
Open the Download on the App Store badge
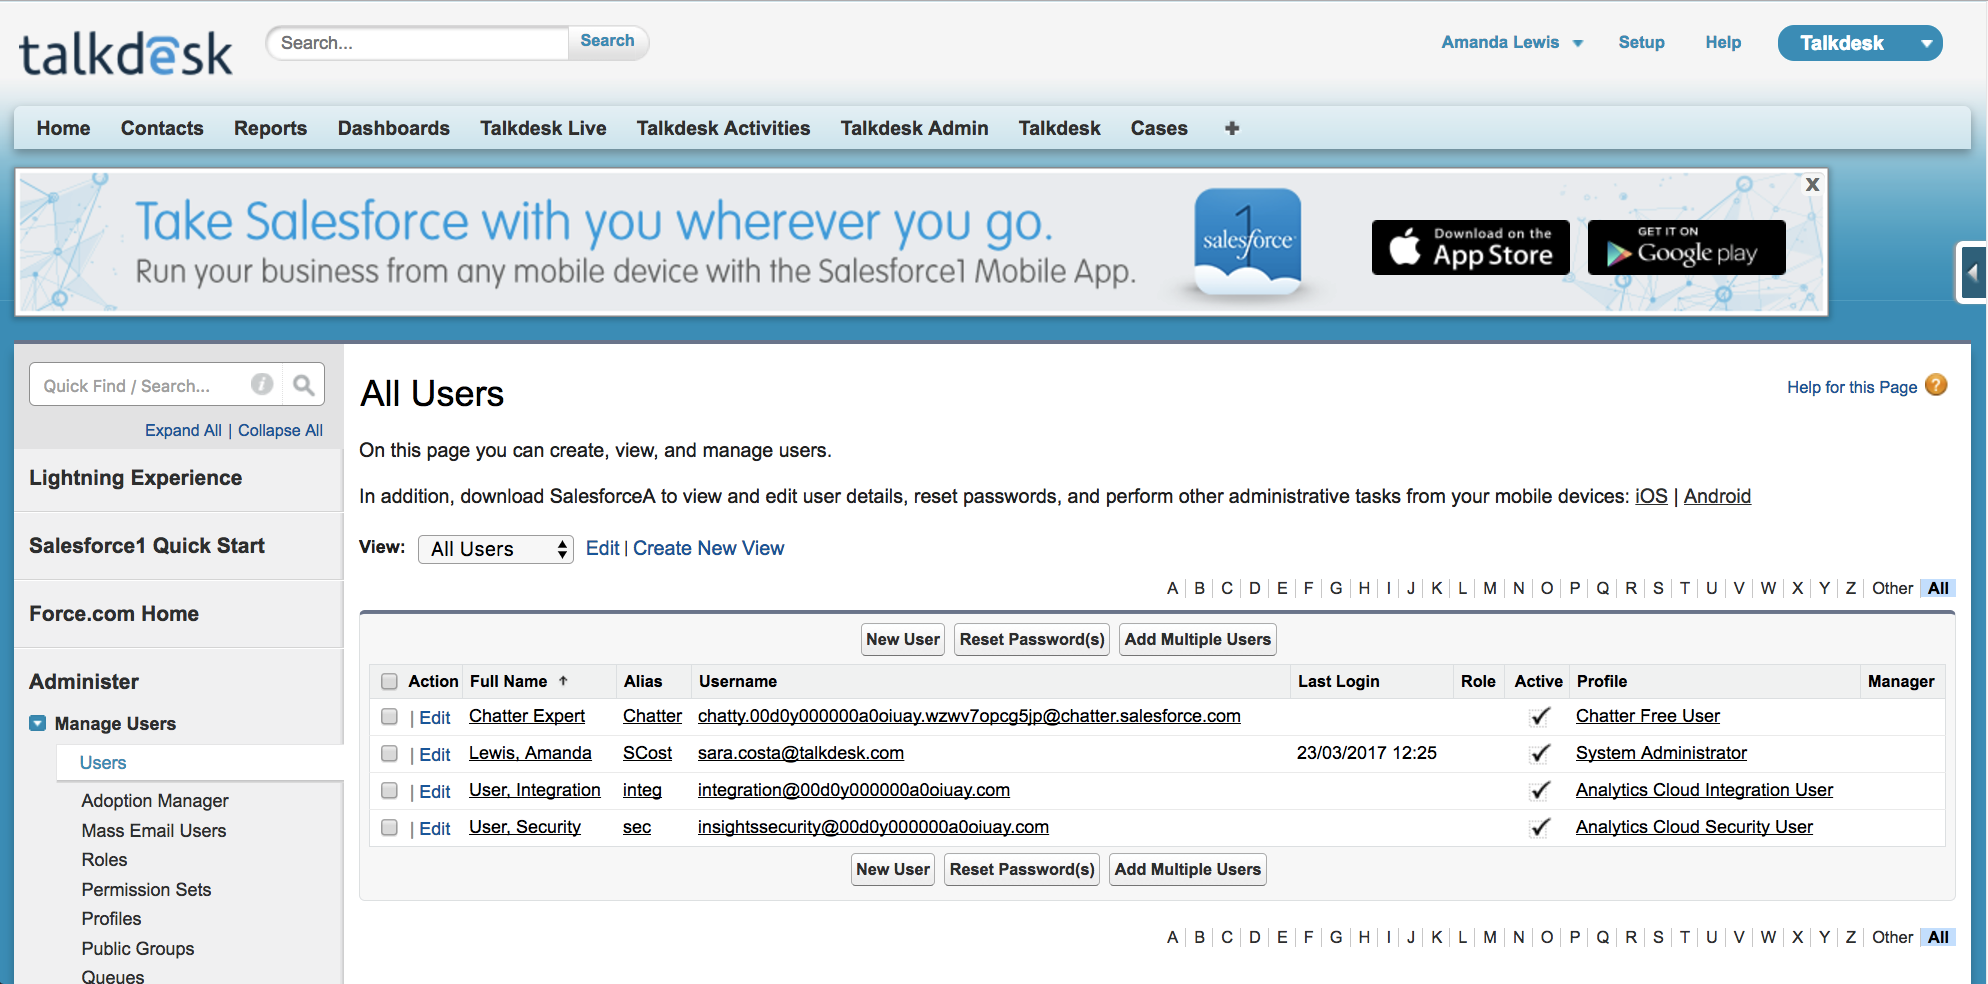(x=1470, y=247)
